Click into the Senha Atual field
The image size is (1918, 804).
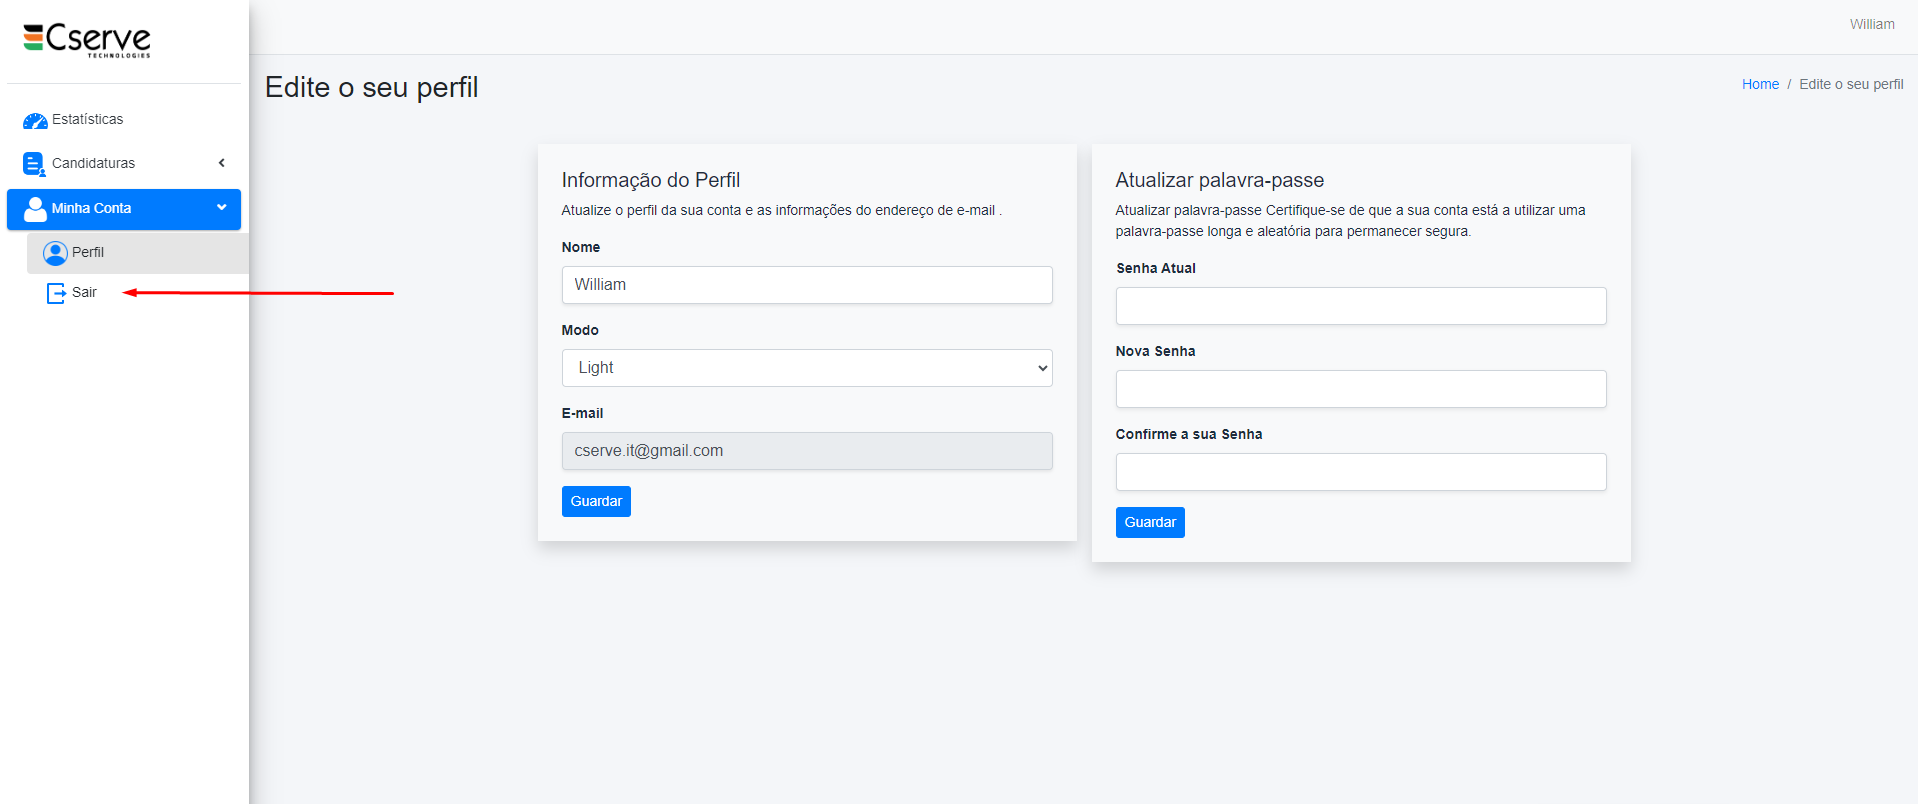[x=1360, y=306]
